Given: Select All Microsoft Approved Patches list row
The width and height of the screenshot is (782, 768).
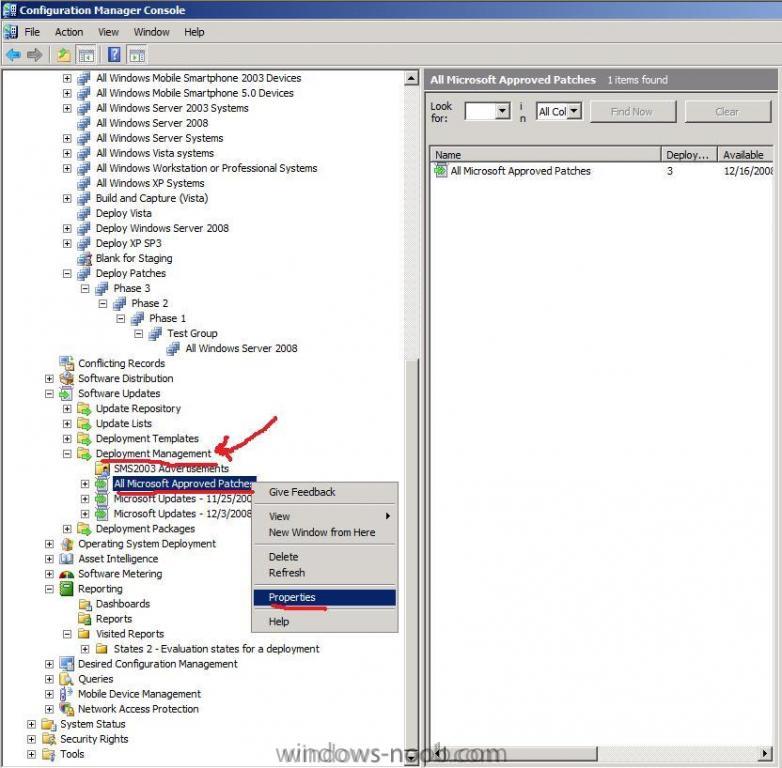Looking at the screenshot, I should click(602, 171).
